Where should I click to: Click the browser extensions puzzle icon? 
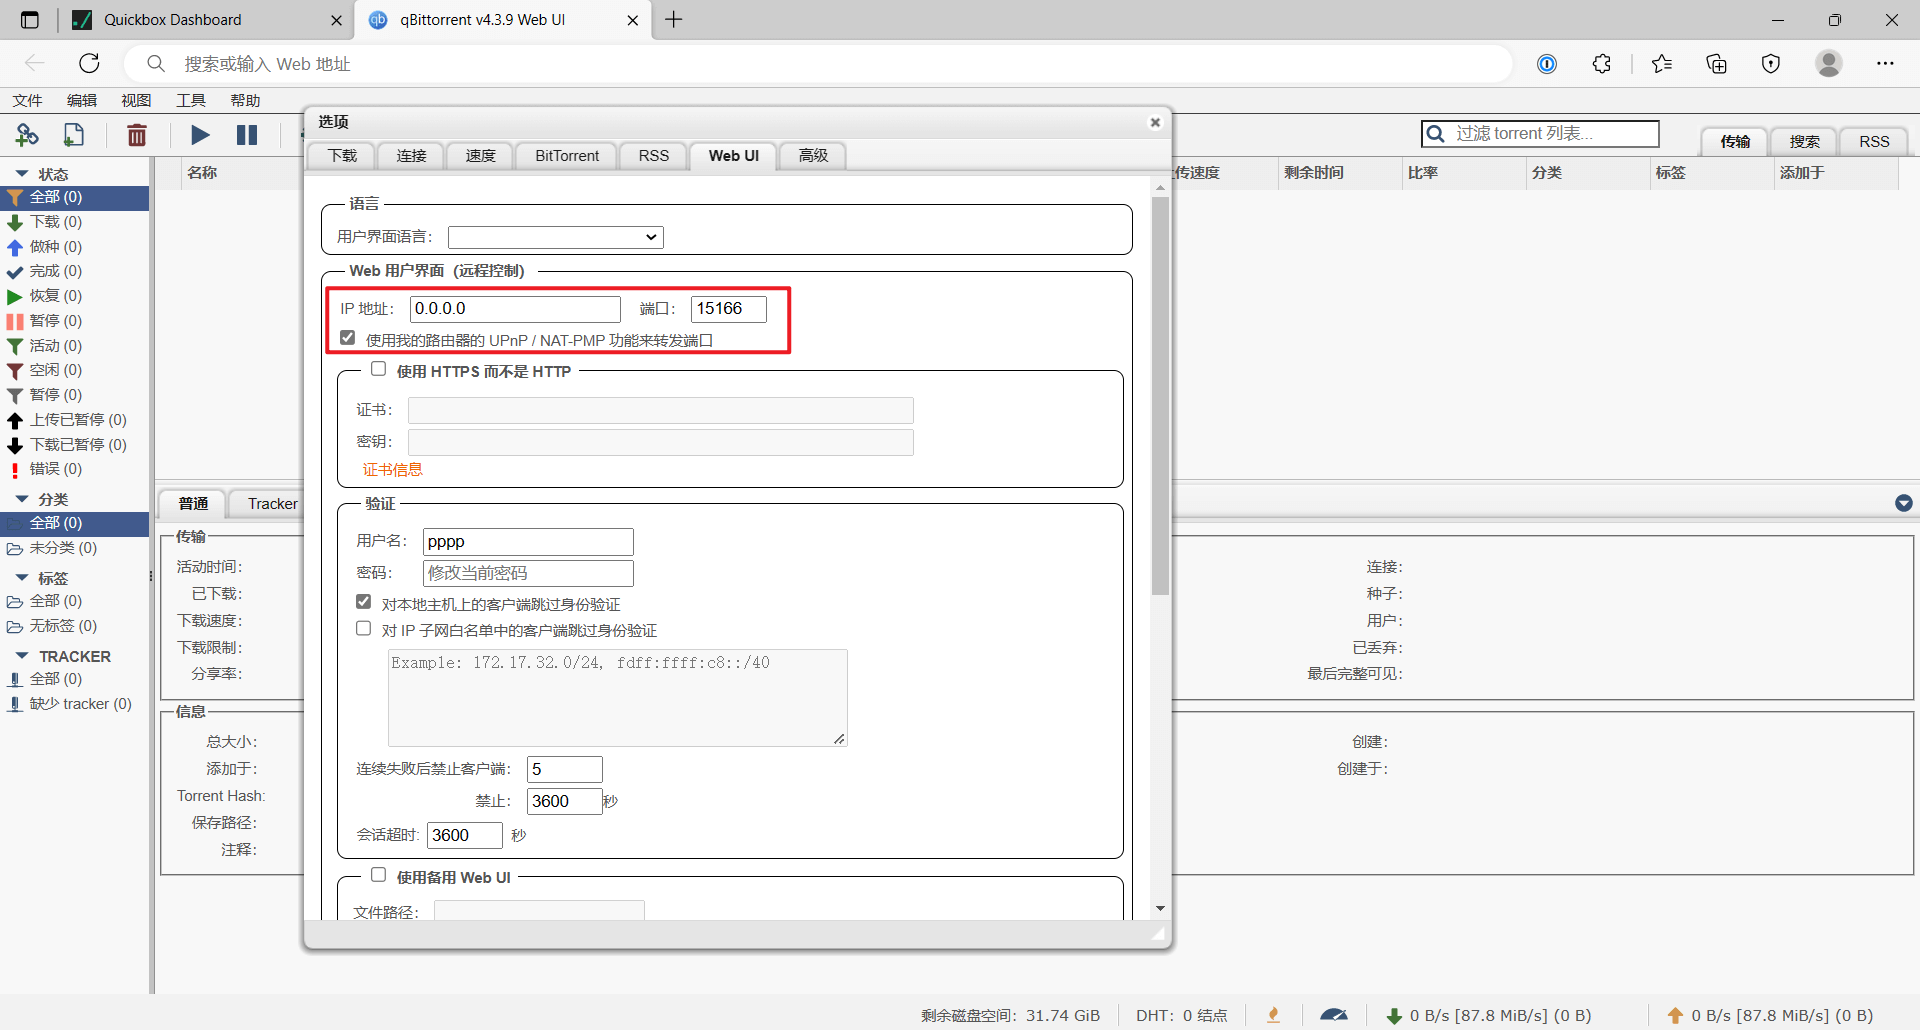[x=1602, y=64]
